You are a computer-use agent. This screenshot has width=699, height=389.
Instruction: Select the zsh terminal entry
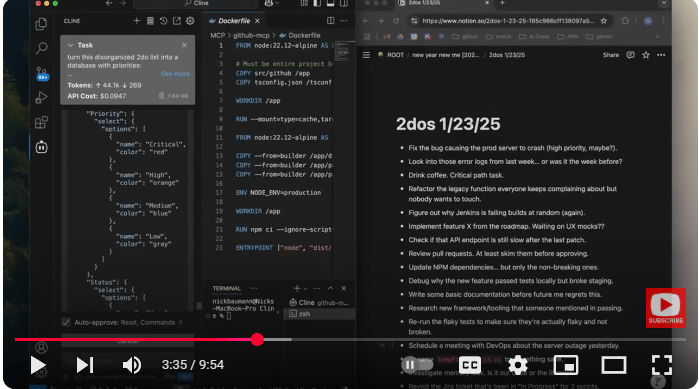click(319, 314)
